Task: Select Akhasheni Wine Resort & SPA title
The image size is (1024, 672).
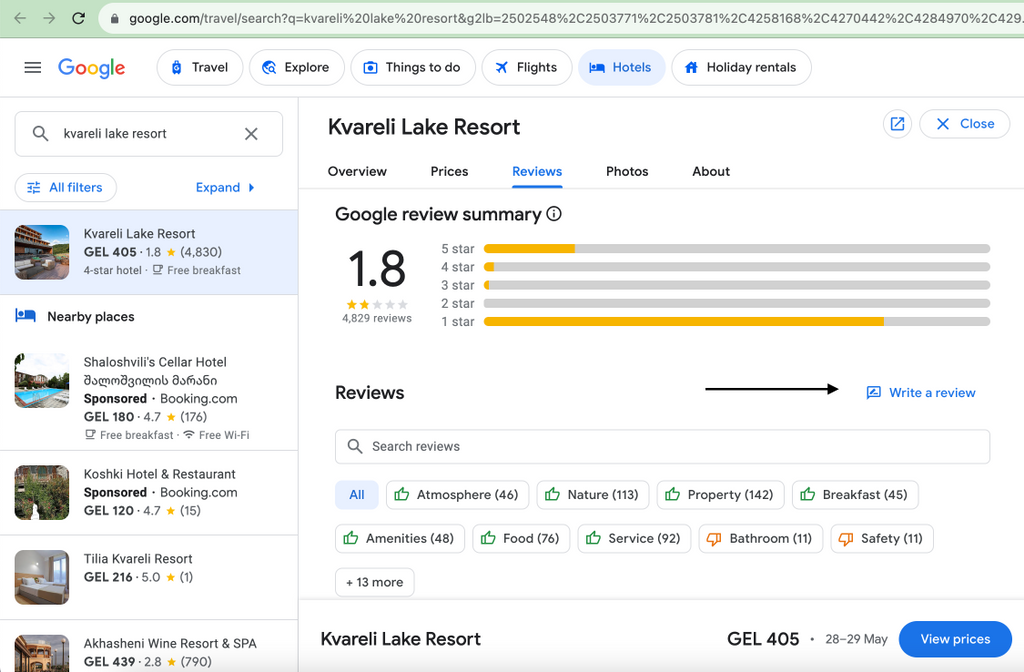Action: point(170,643)
